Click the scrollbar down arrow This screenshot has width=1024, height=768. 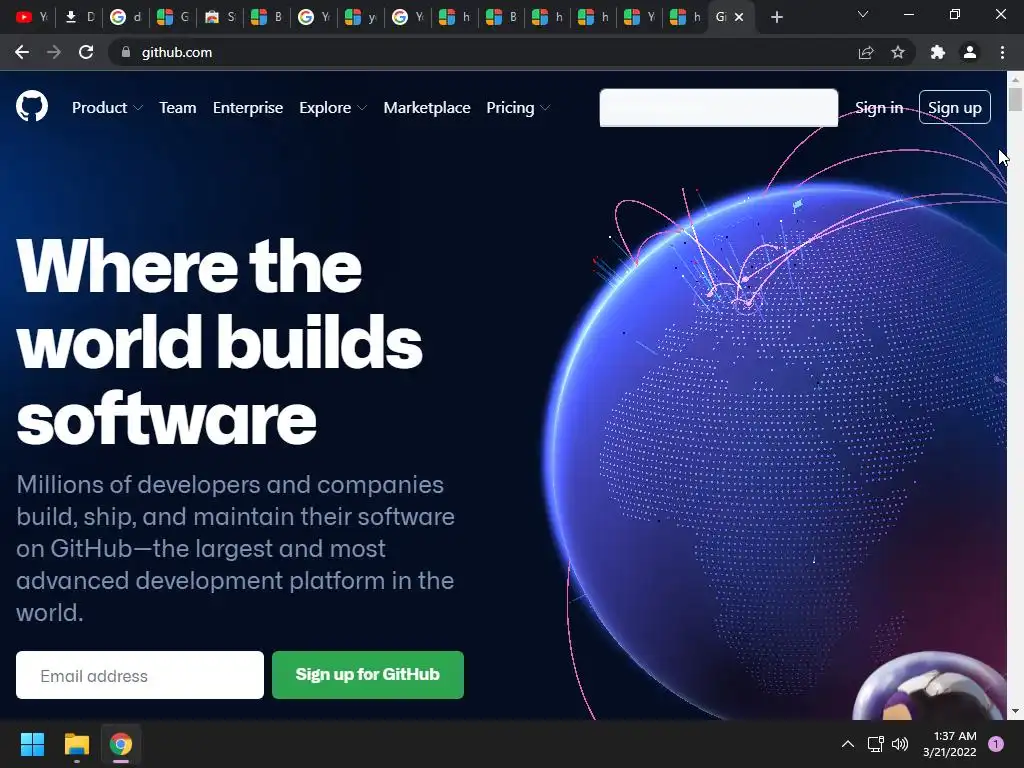(1015, 711)
